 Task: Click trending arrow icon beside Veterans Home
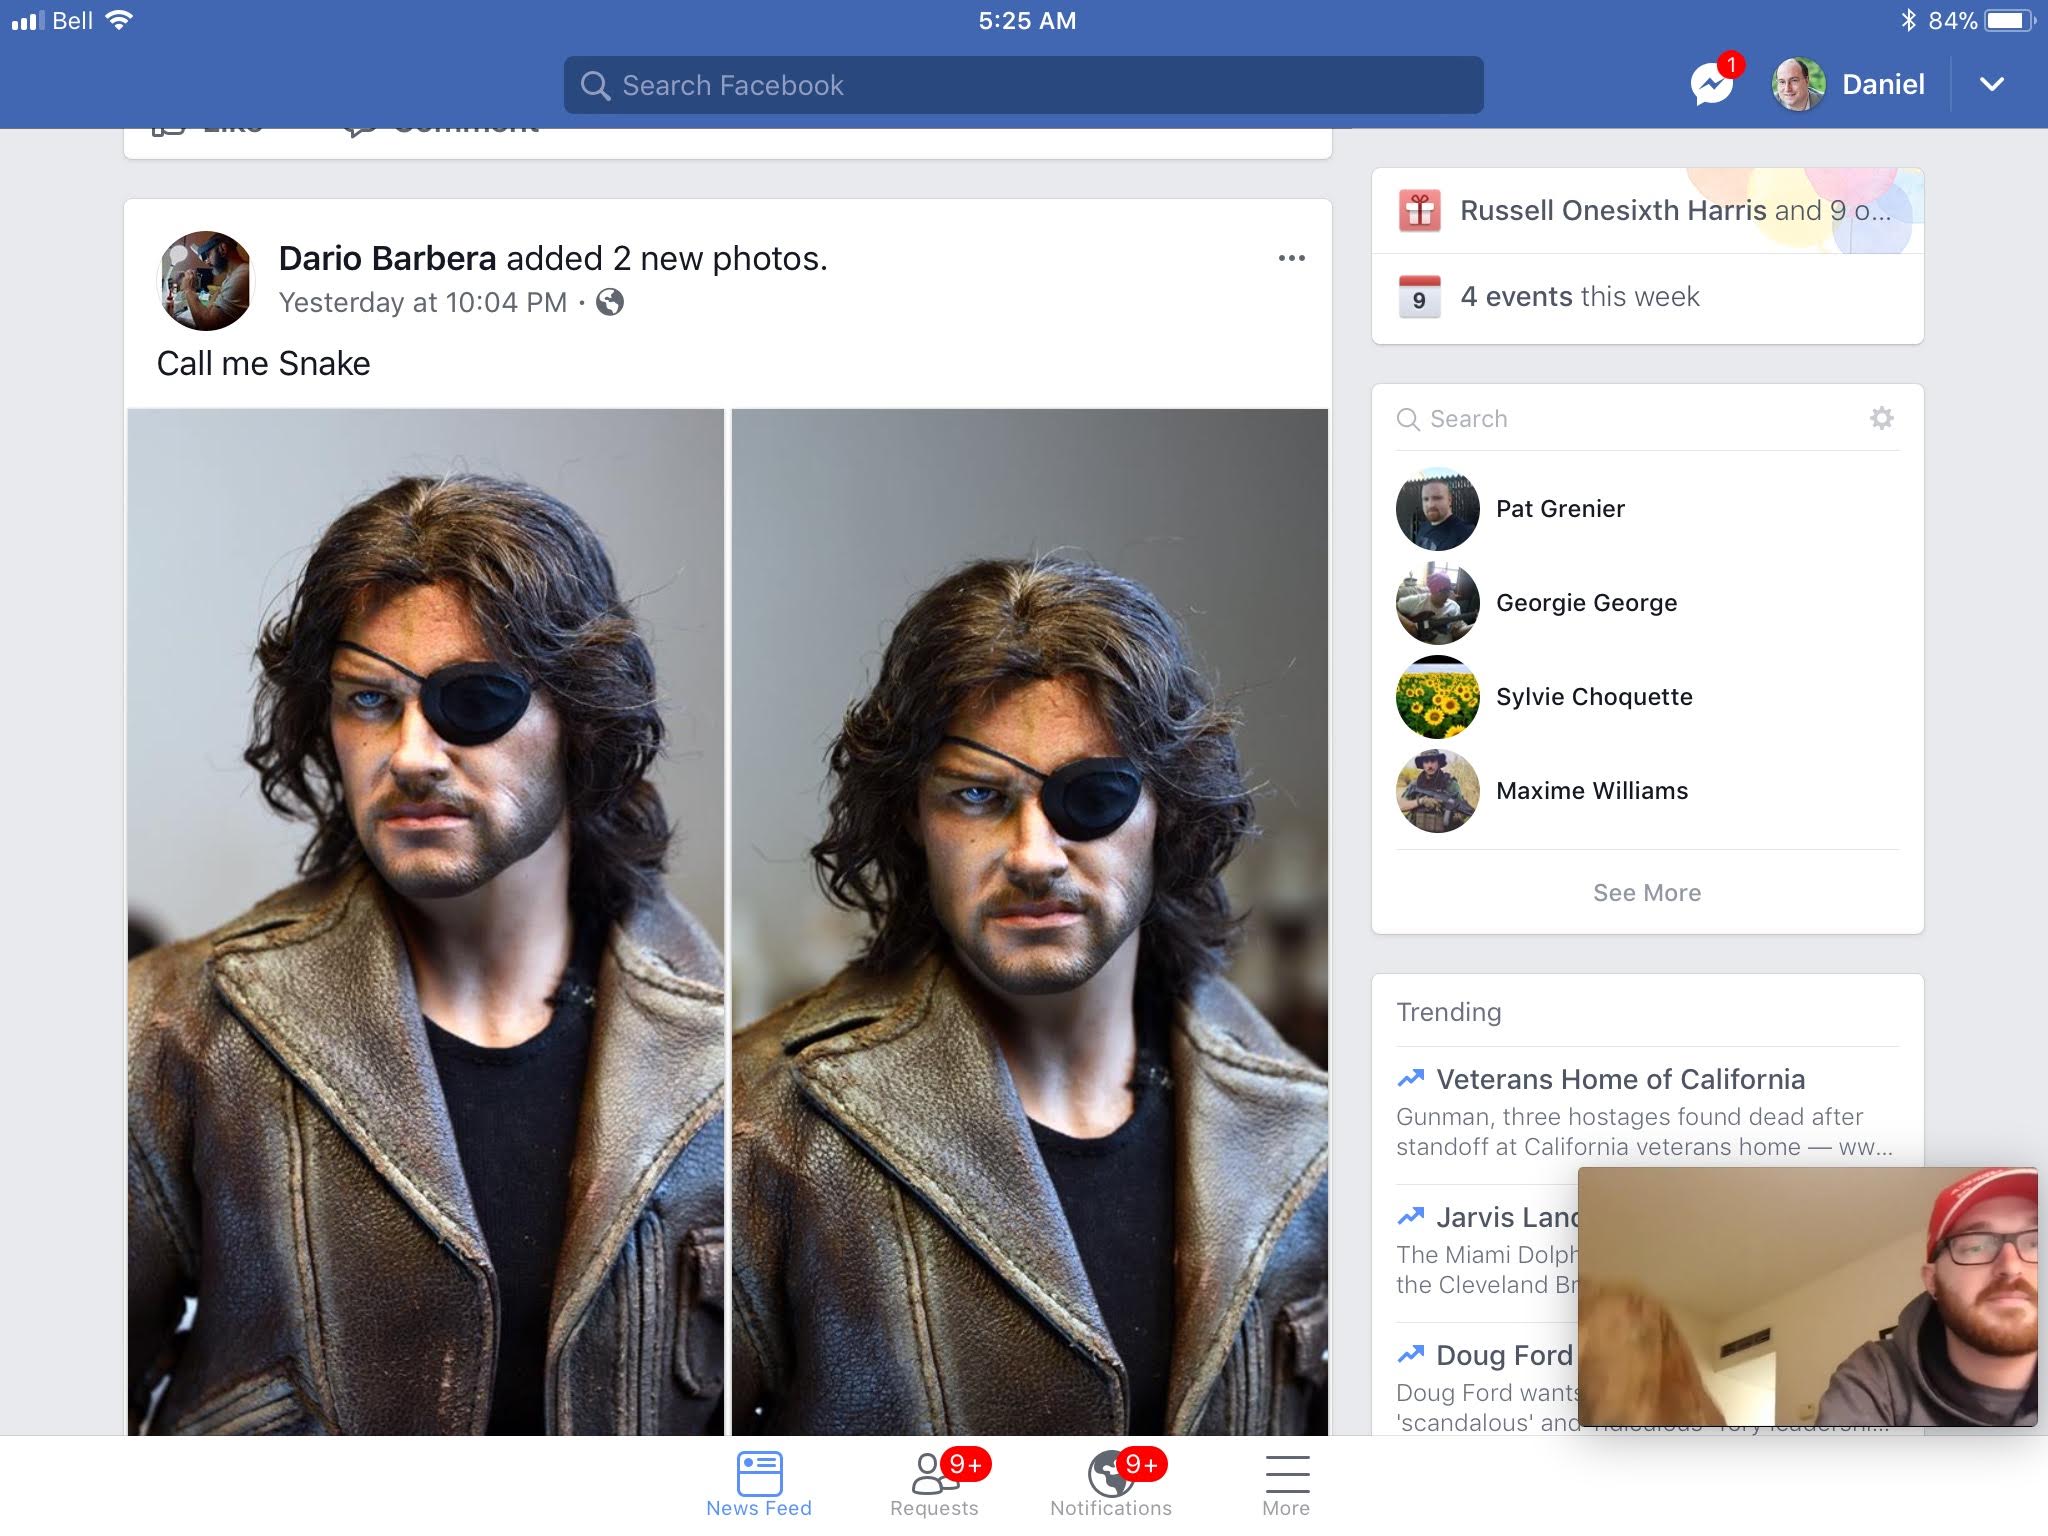pos(1410,1078)
